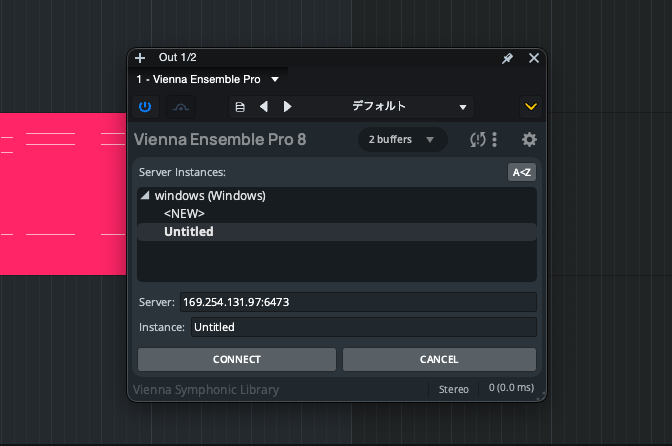Select the <NEW> instance entry
The height and width of the screenshot is (446, 672).
pos(184,214)
